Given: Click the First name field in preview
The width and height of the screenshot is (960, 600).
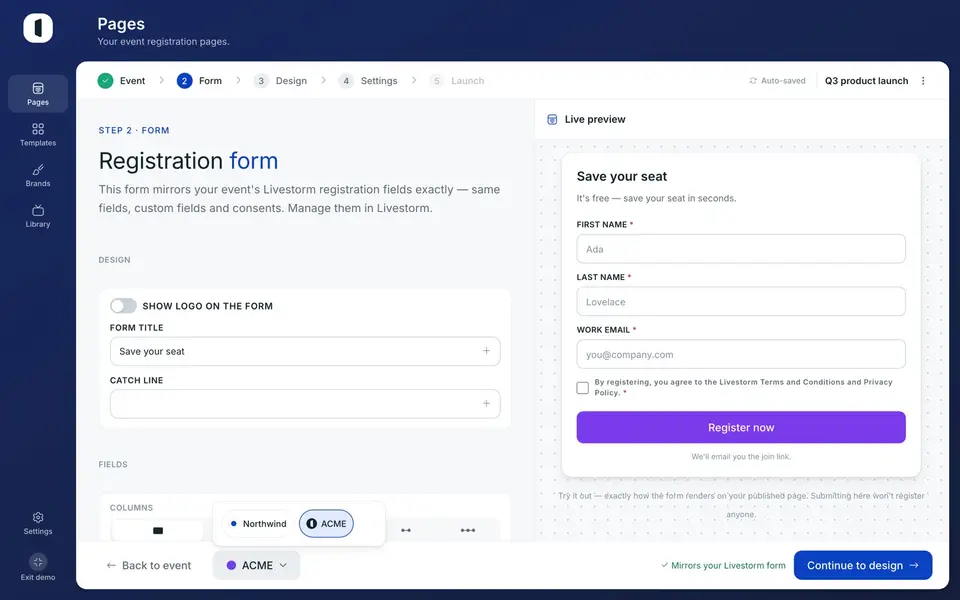Looking at the screenshot, I should [741, 249].
